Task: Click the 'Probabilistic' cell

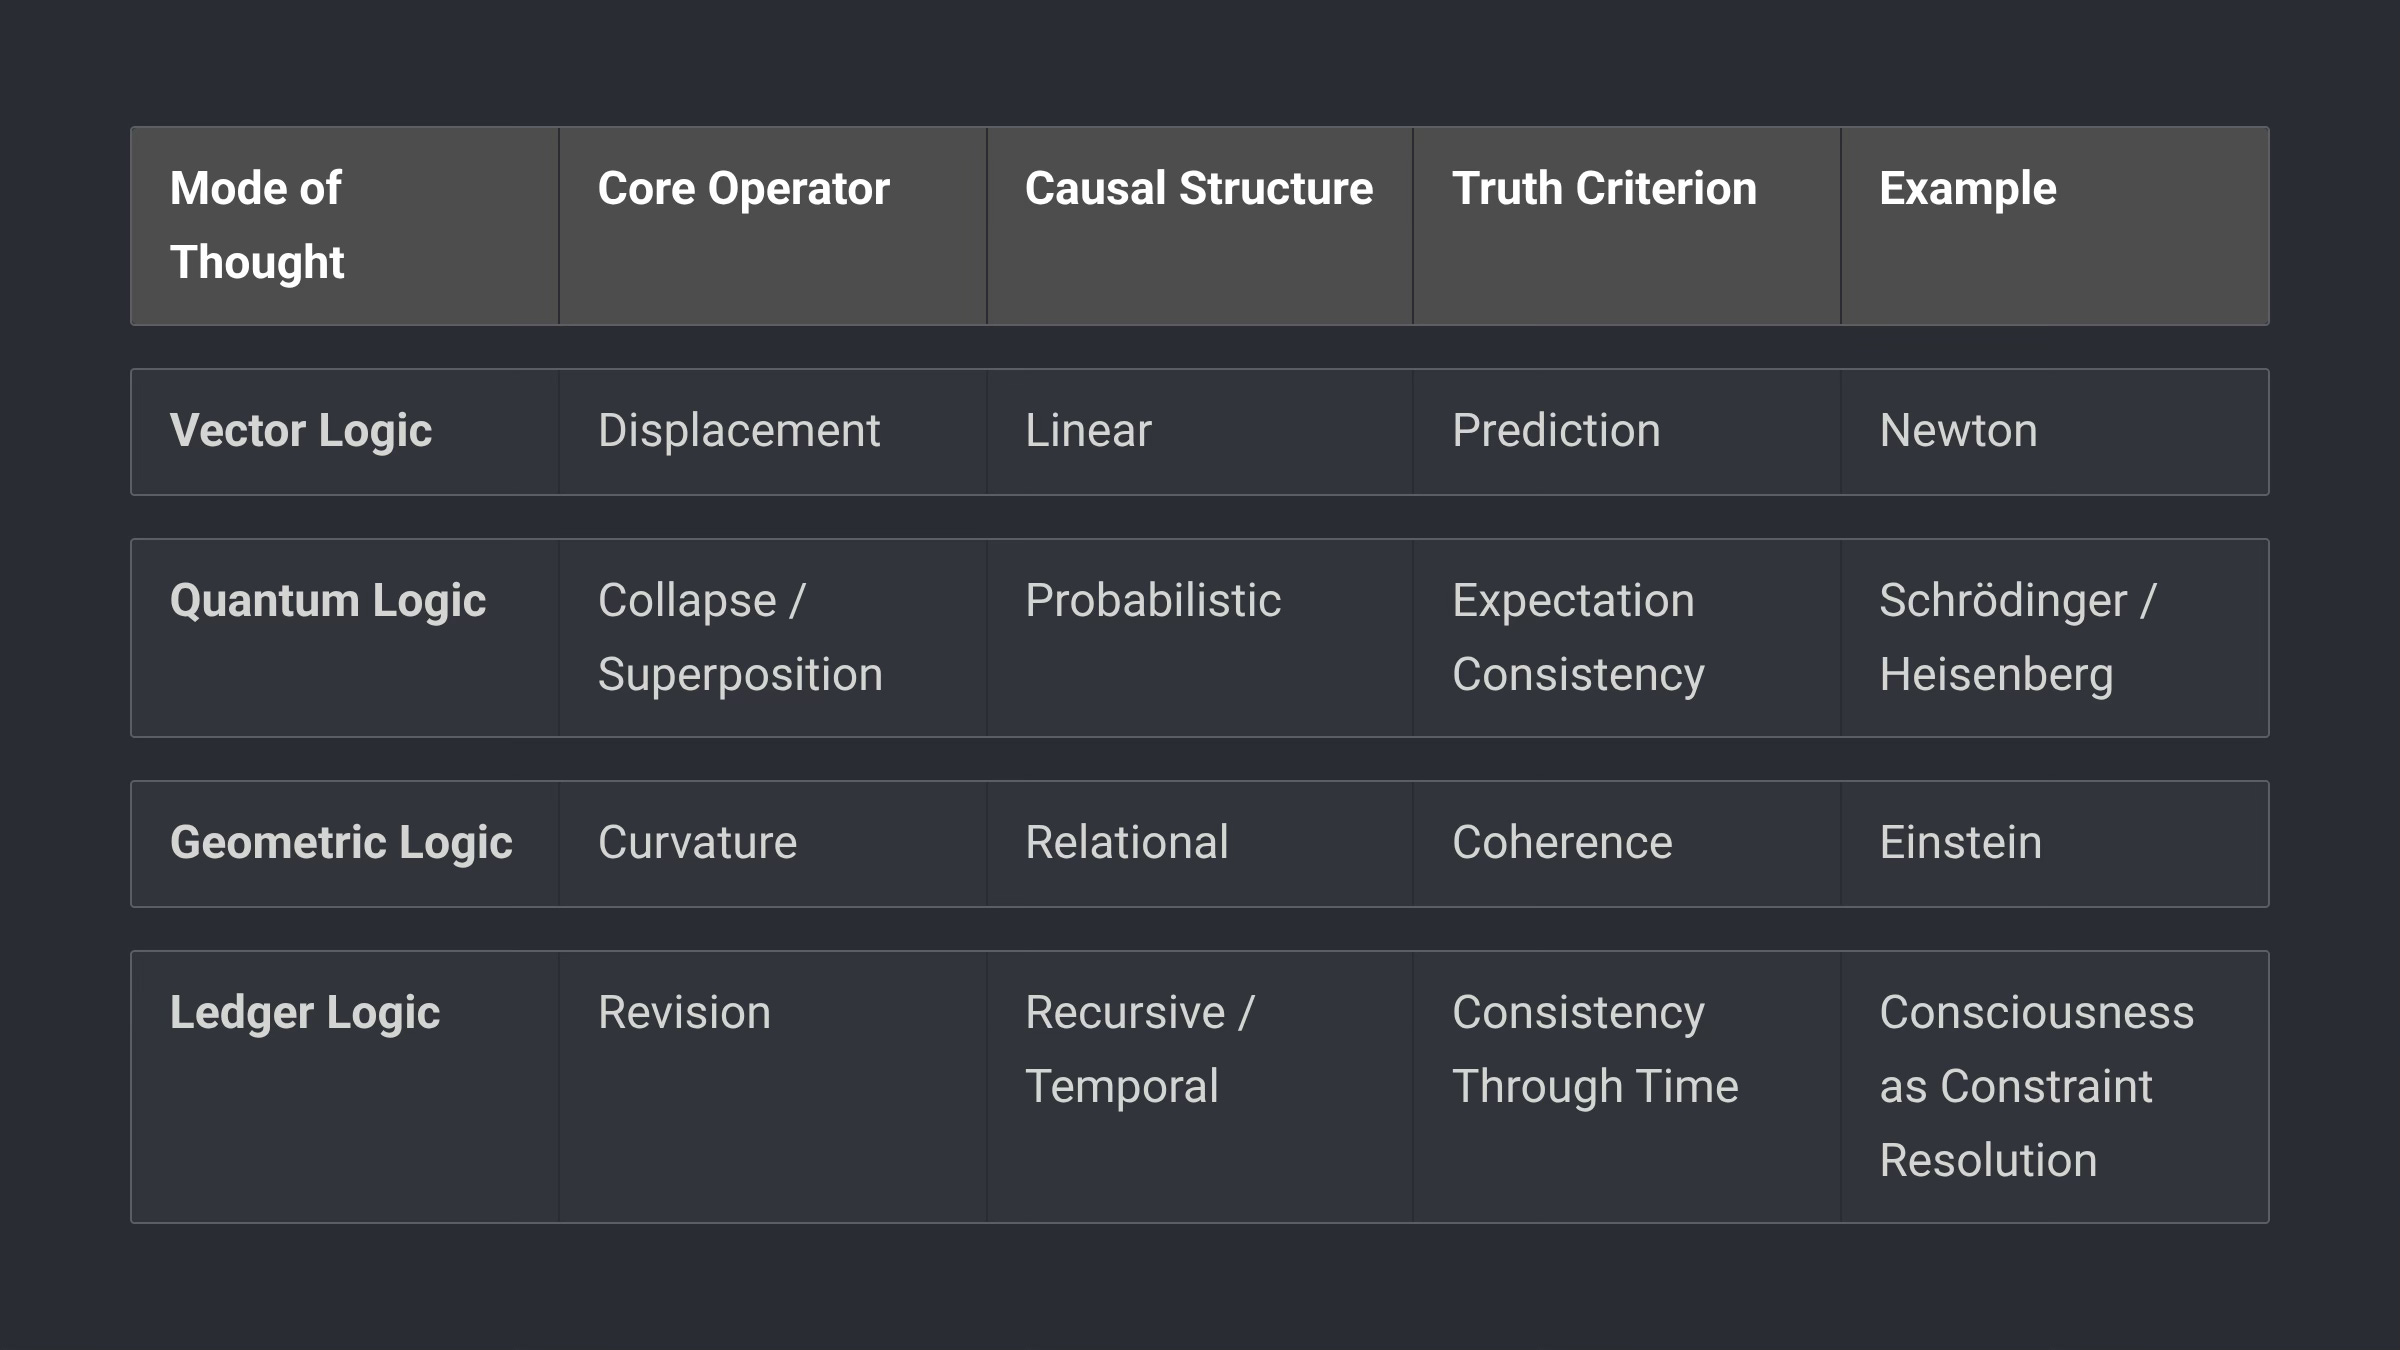Action: pyautogui.click(x=1200, y=638)
